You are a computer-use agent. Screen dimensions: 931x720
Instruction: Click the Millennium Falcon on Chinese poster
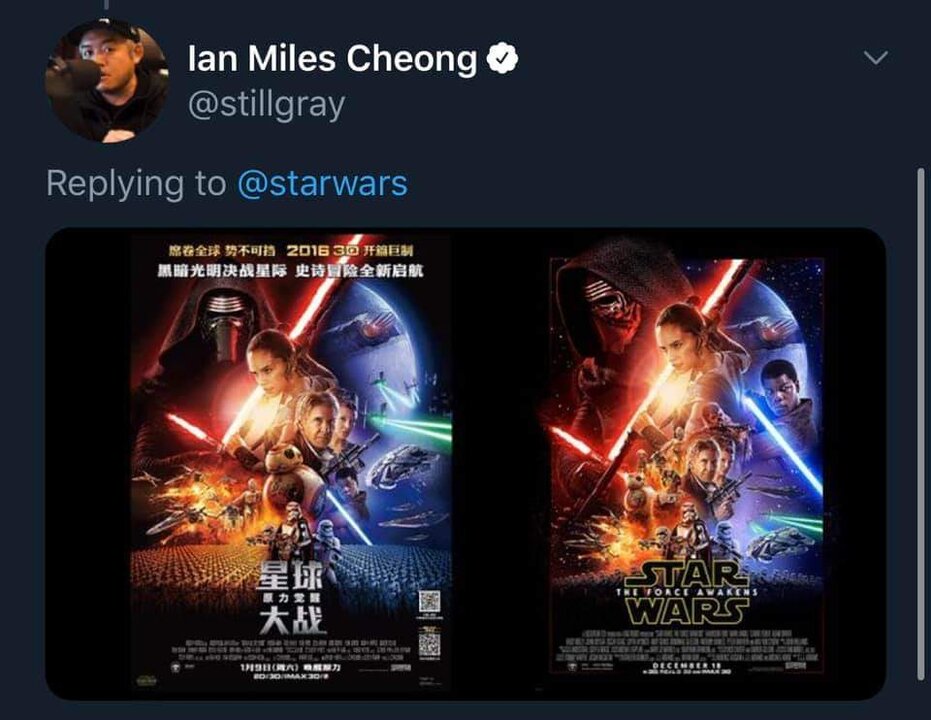(x=406, y=466)
